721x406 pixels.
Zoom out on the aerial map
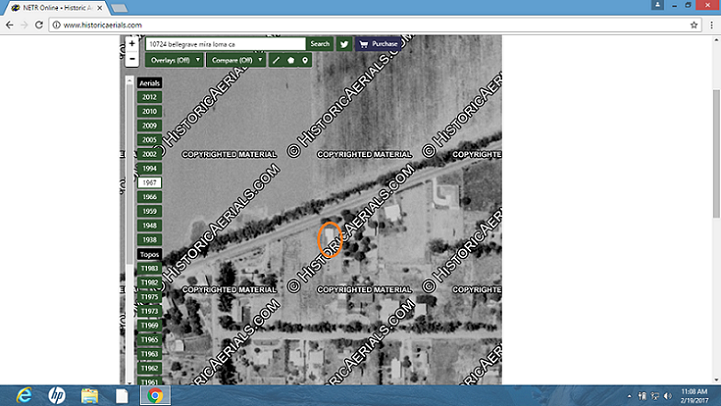(x=132, y=59)
